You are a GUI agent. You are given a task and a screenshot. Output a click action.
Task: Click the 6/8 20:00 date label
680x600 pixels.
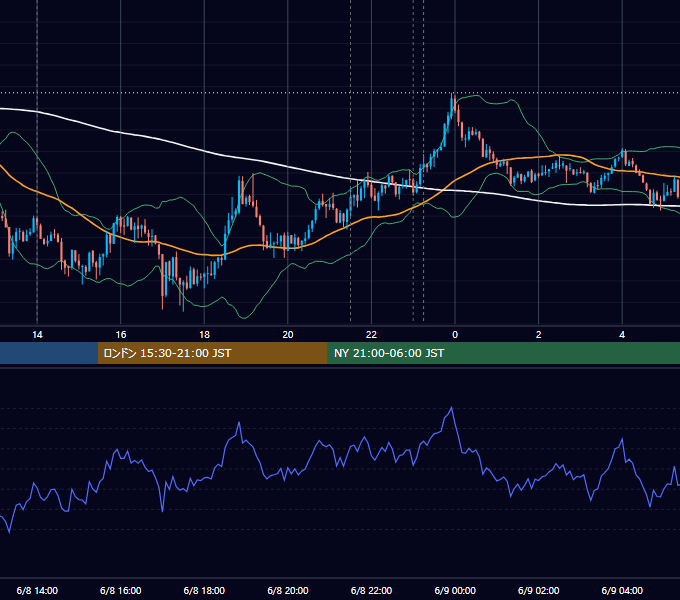point(288,590)
